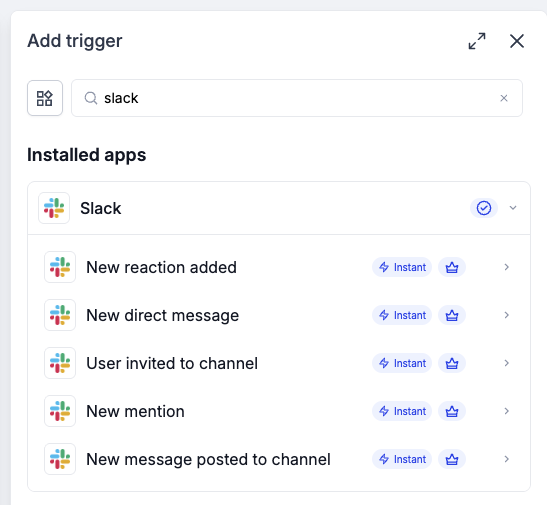Click Instant badge on New reaction added

tap(402, 267)
